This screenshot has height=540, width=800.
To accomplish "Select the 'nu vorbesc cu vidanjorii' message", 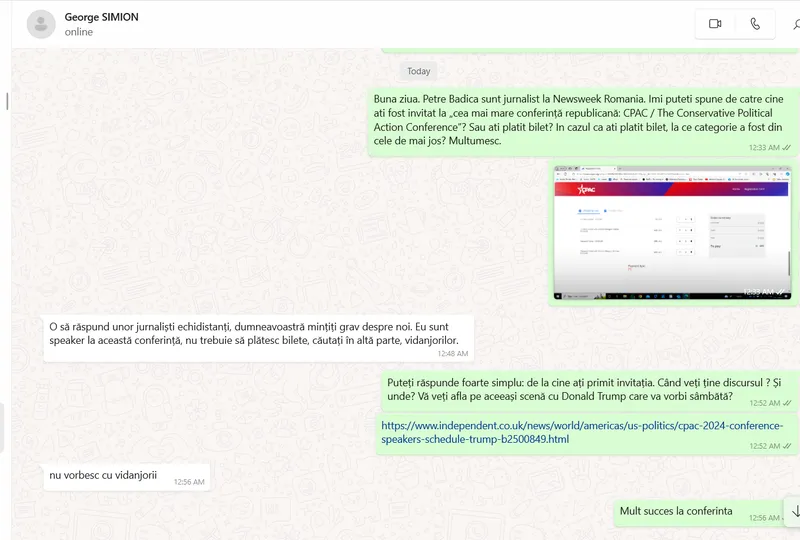I will click(104, 475).
